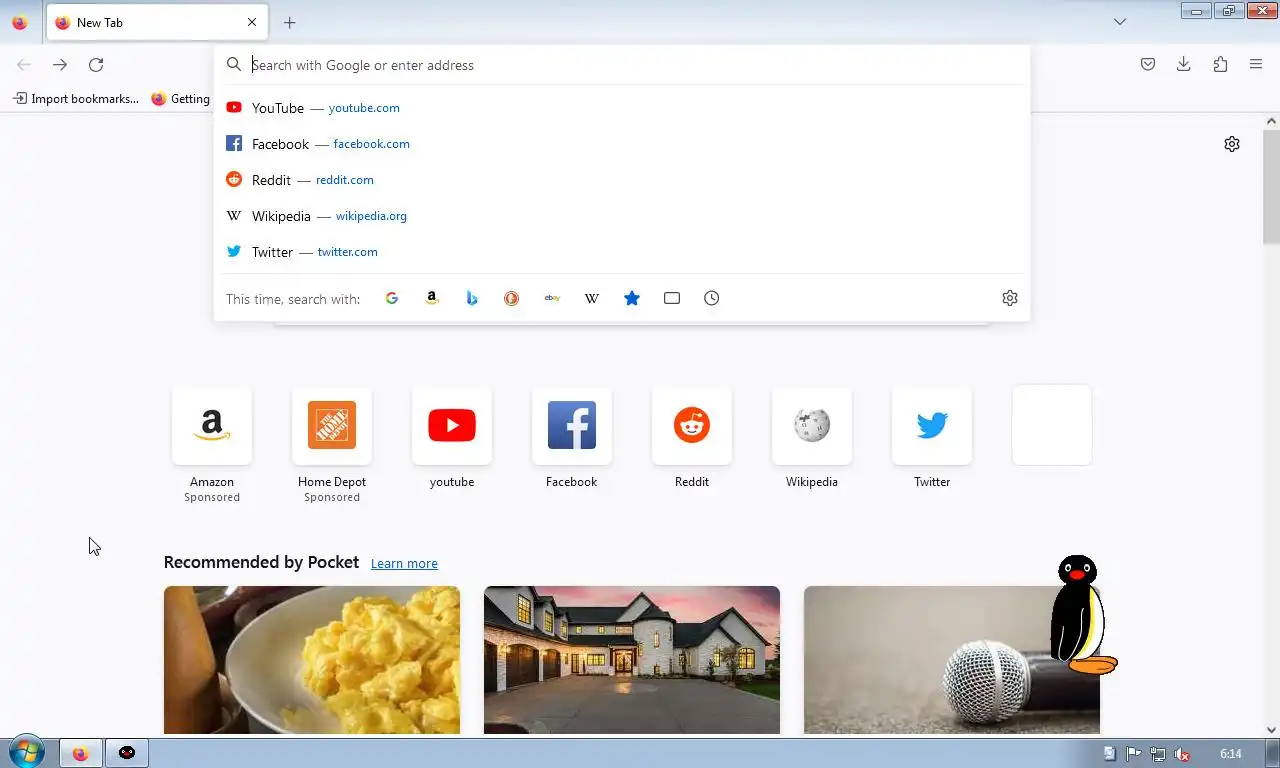This screenshot has height=768, width=1280.
Task: Go forward with the forward arrow
Action: coord(60,65)
